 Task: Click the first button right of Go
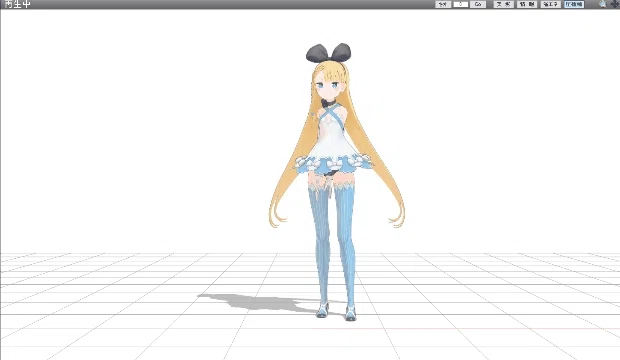click(x=504, y=4)
